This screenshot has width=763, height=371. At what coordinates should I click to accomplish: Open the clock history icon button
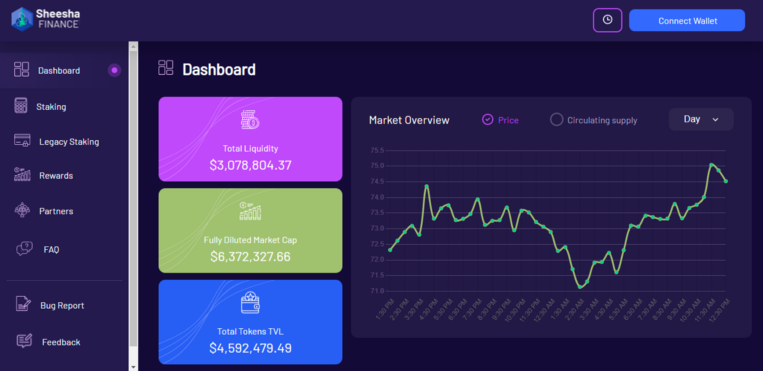(607, 20)
